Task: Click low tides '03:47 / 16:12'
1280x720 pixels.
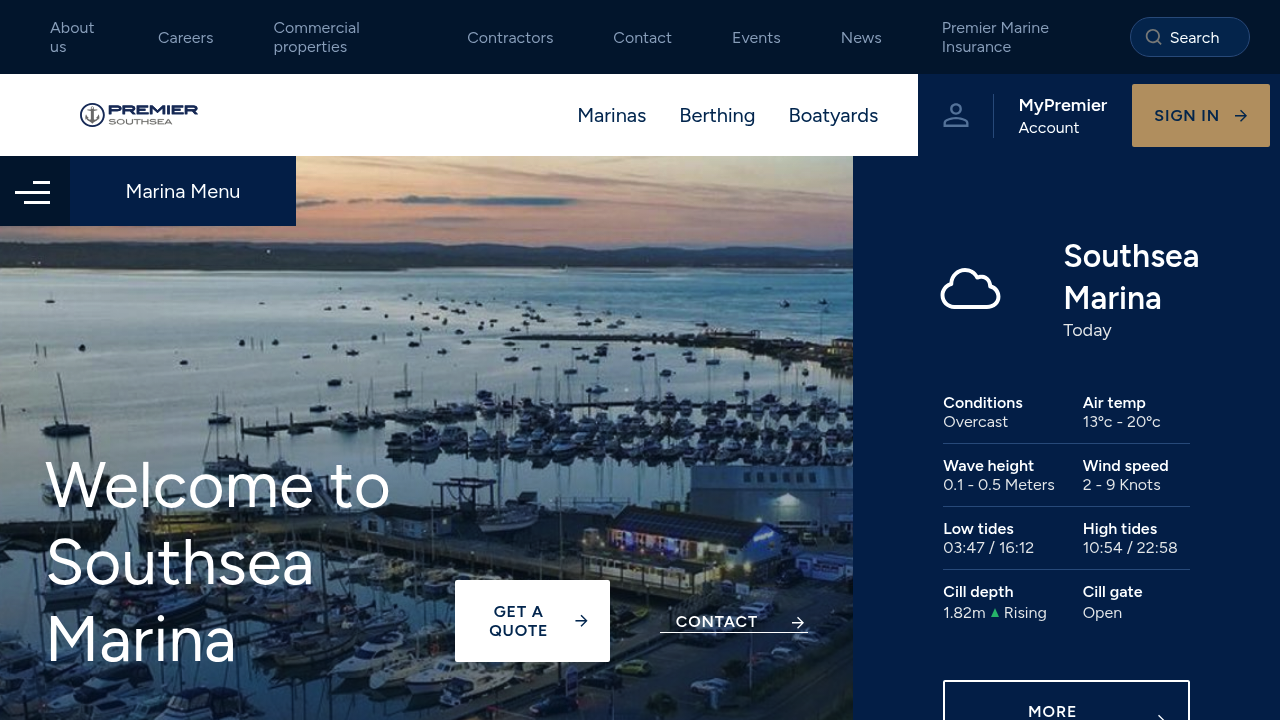Action: point(989,548)
